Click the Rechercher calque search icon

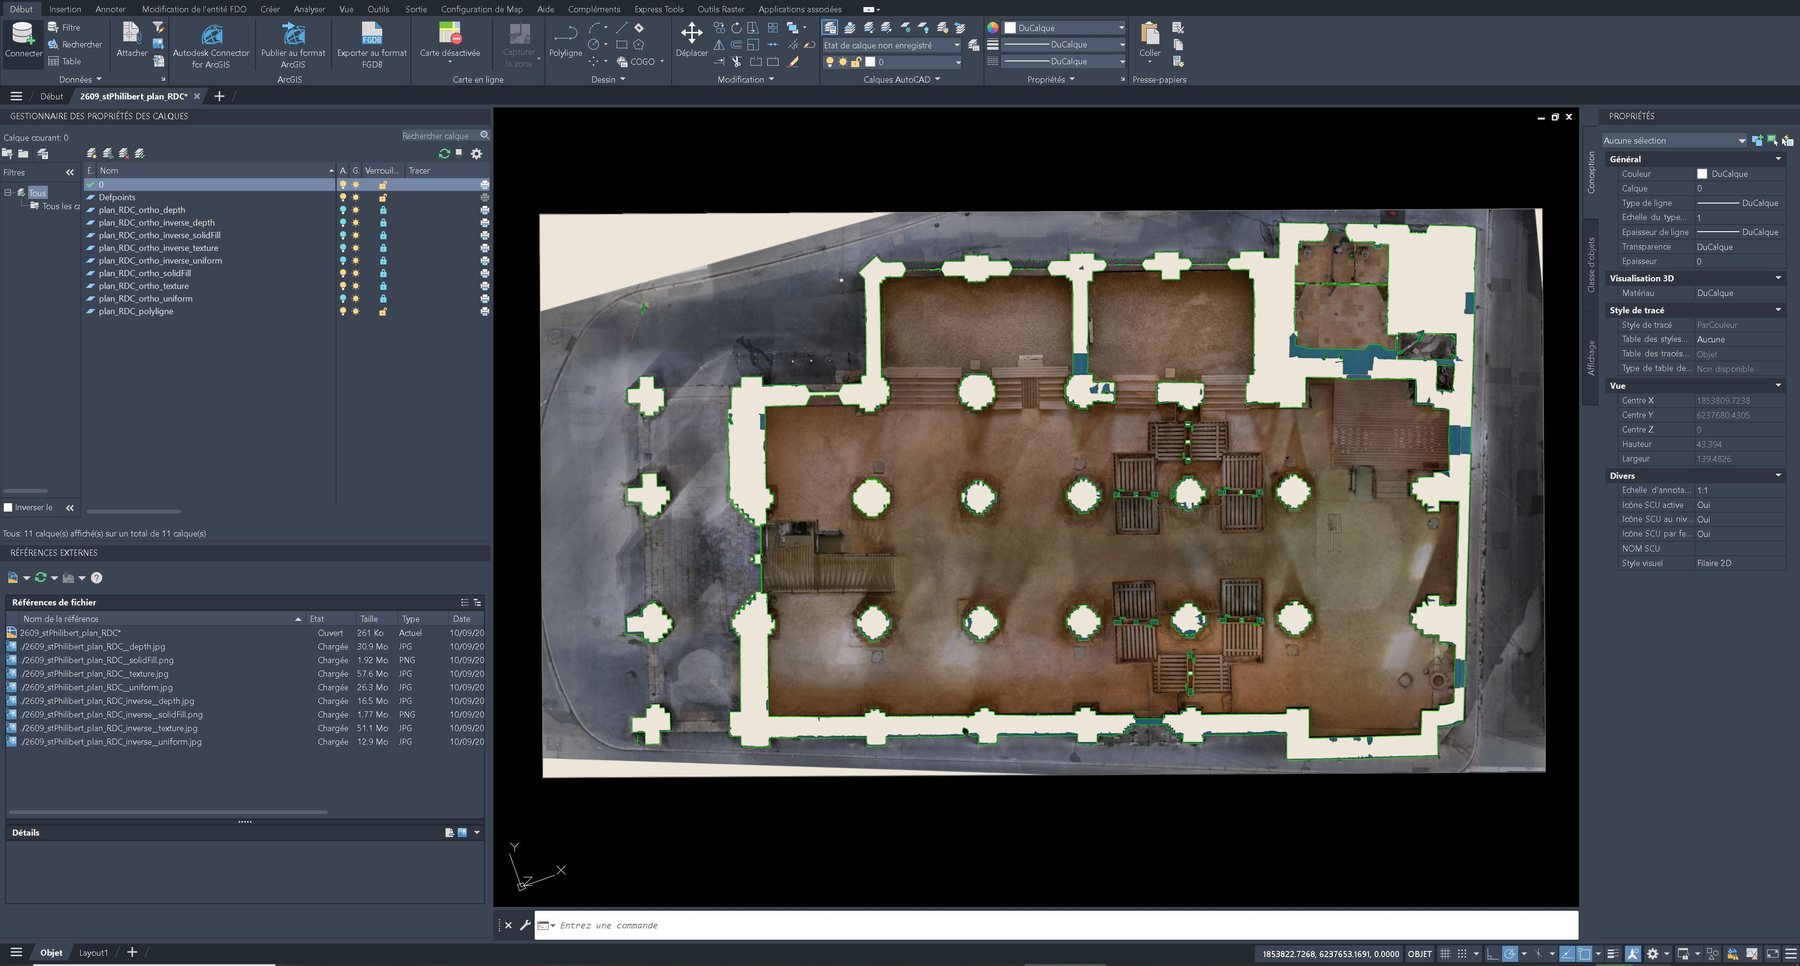(x=485, y=135)
